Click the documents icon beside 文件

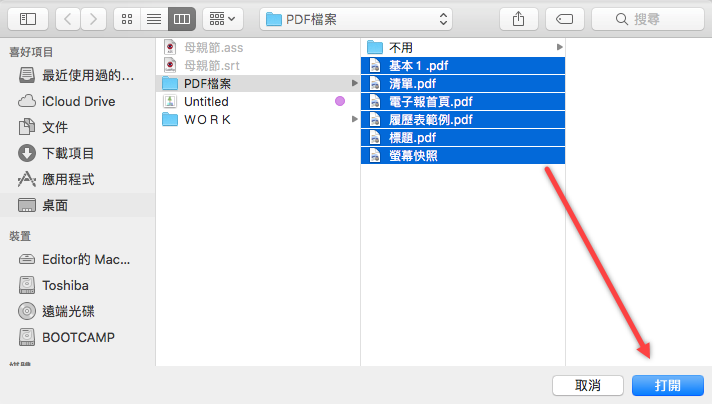click(27, 127)
